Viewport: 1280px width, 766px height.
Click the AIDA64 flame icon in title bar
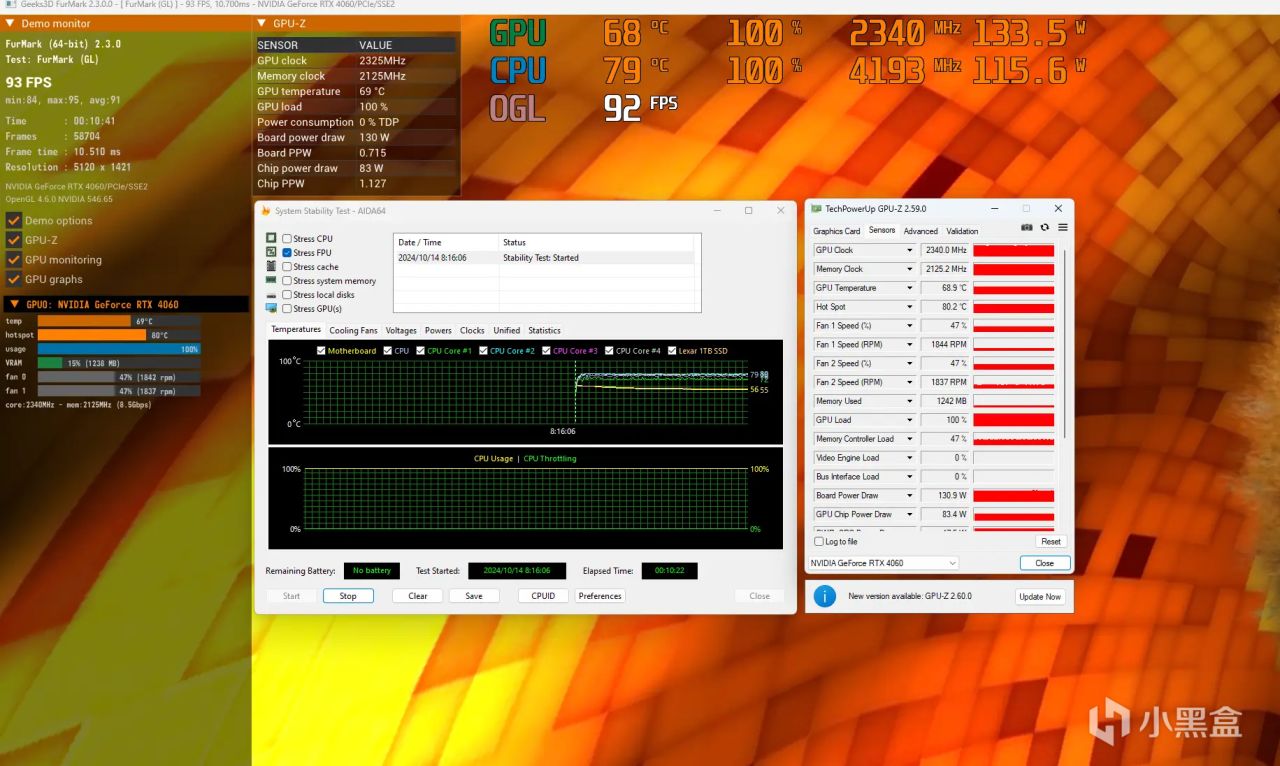pos(266,211)
